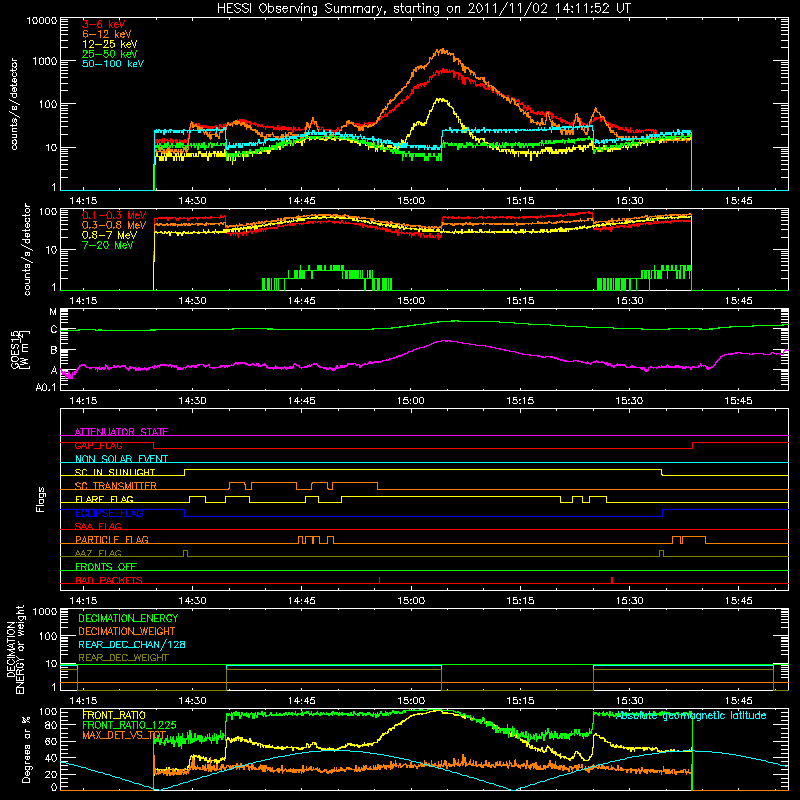The width and height of the screenshot is (800, 800).
Task: Click the A0.1 tick label on GOES plot
Action: (46, 388)
